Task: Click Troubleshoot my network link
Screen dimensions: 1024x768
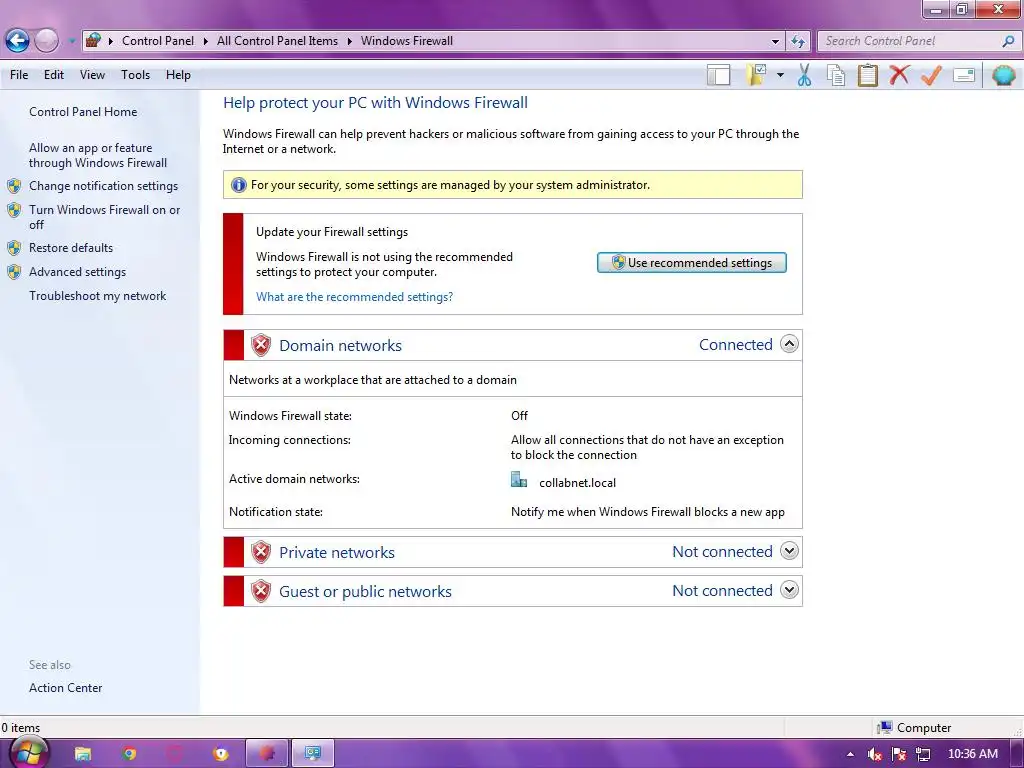Action: pyautogui.click(x=97, y=296)
